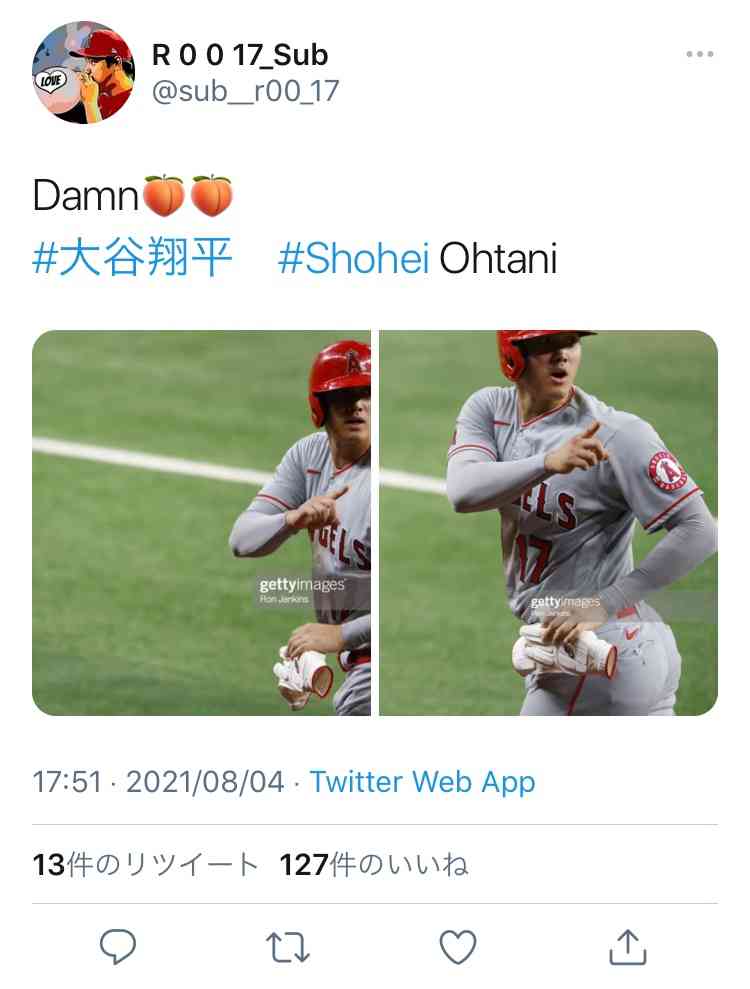This screenshot has height=989, width=750.
Task: Open the R0017_Sub profile avatar
Action: point(83,72)
